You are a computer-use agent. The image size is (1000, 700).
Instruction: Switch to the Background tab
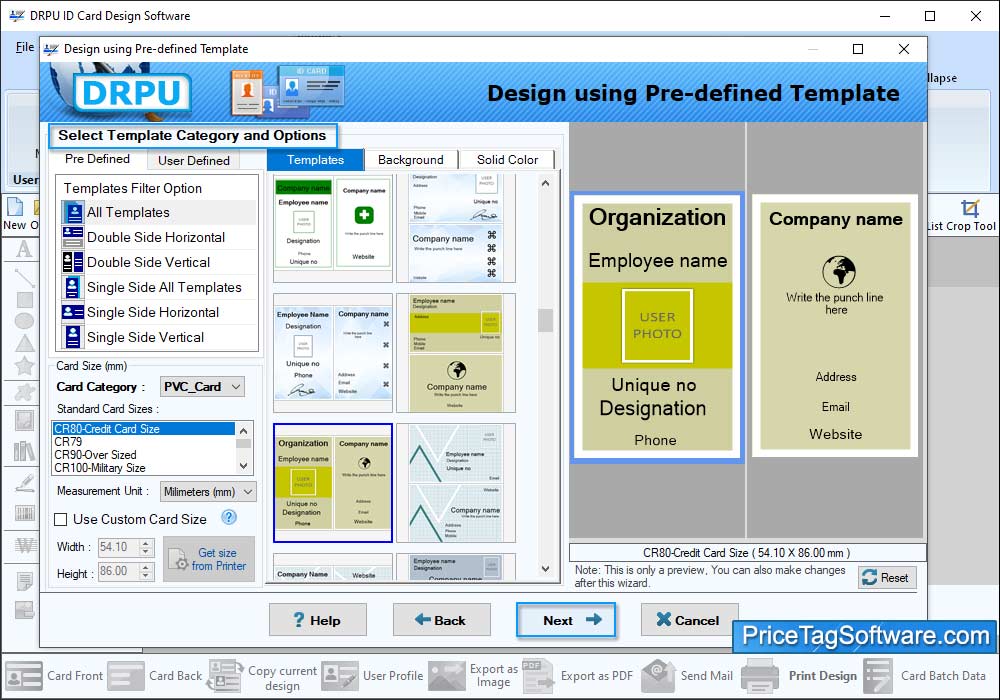(411, 160)
